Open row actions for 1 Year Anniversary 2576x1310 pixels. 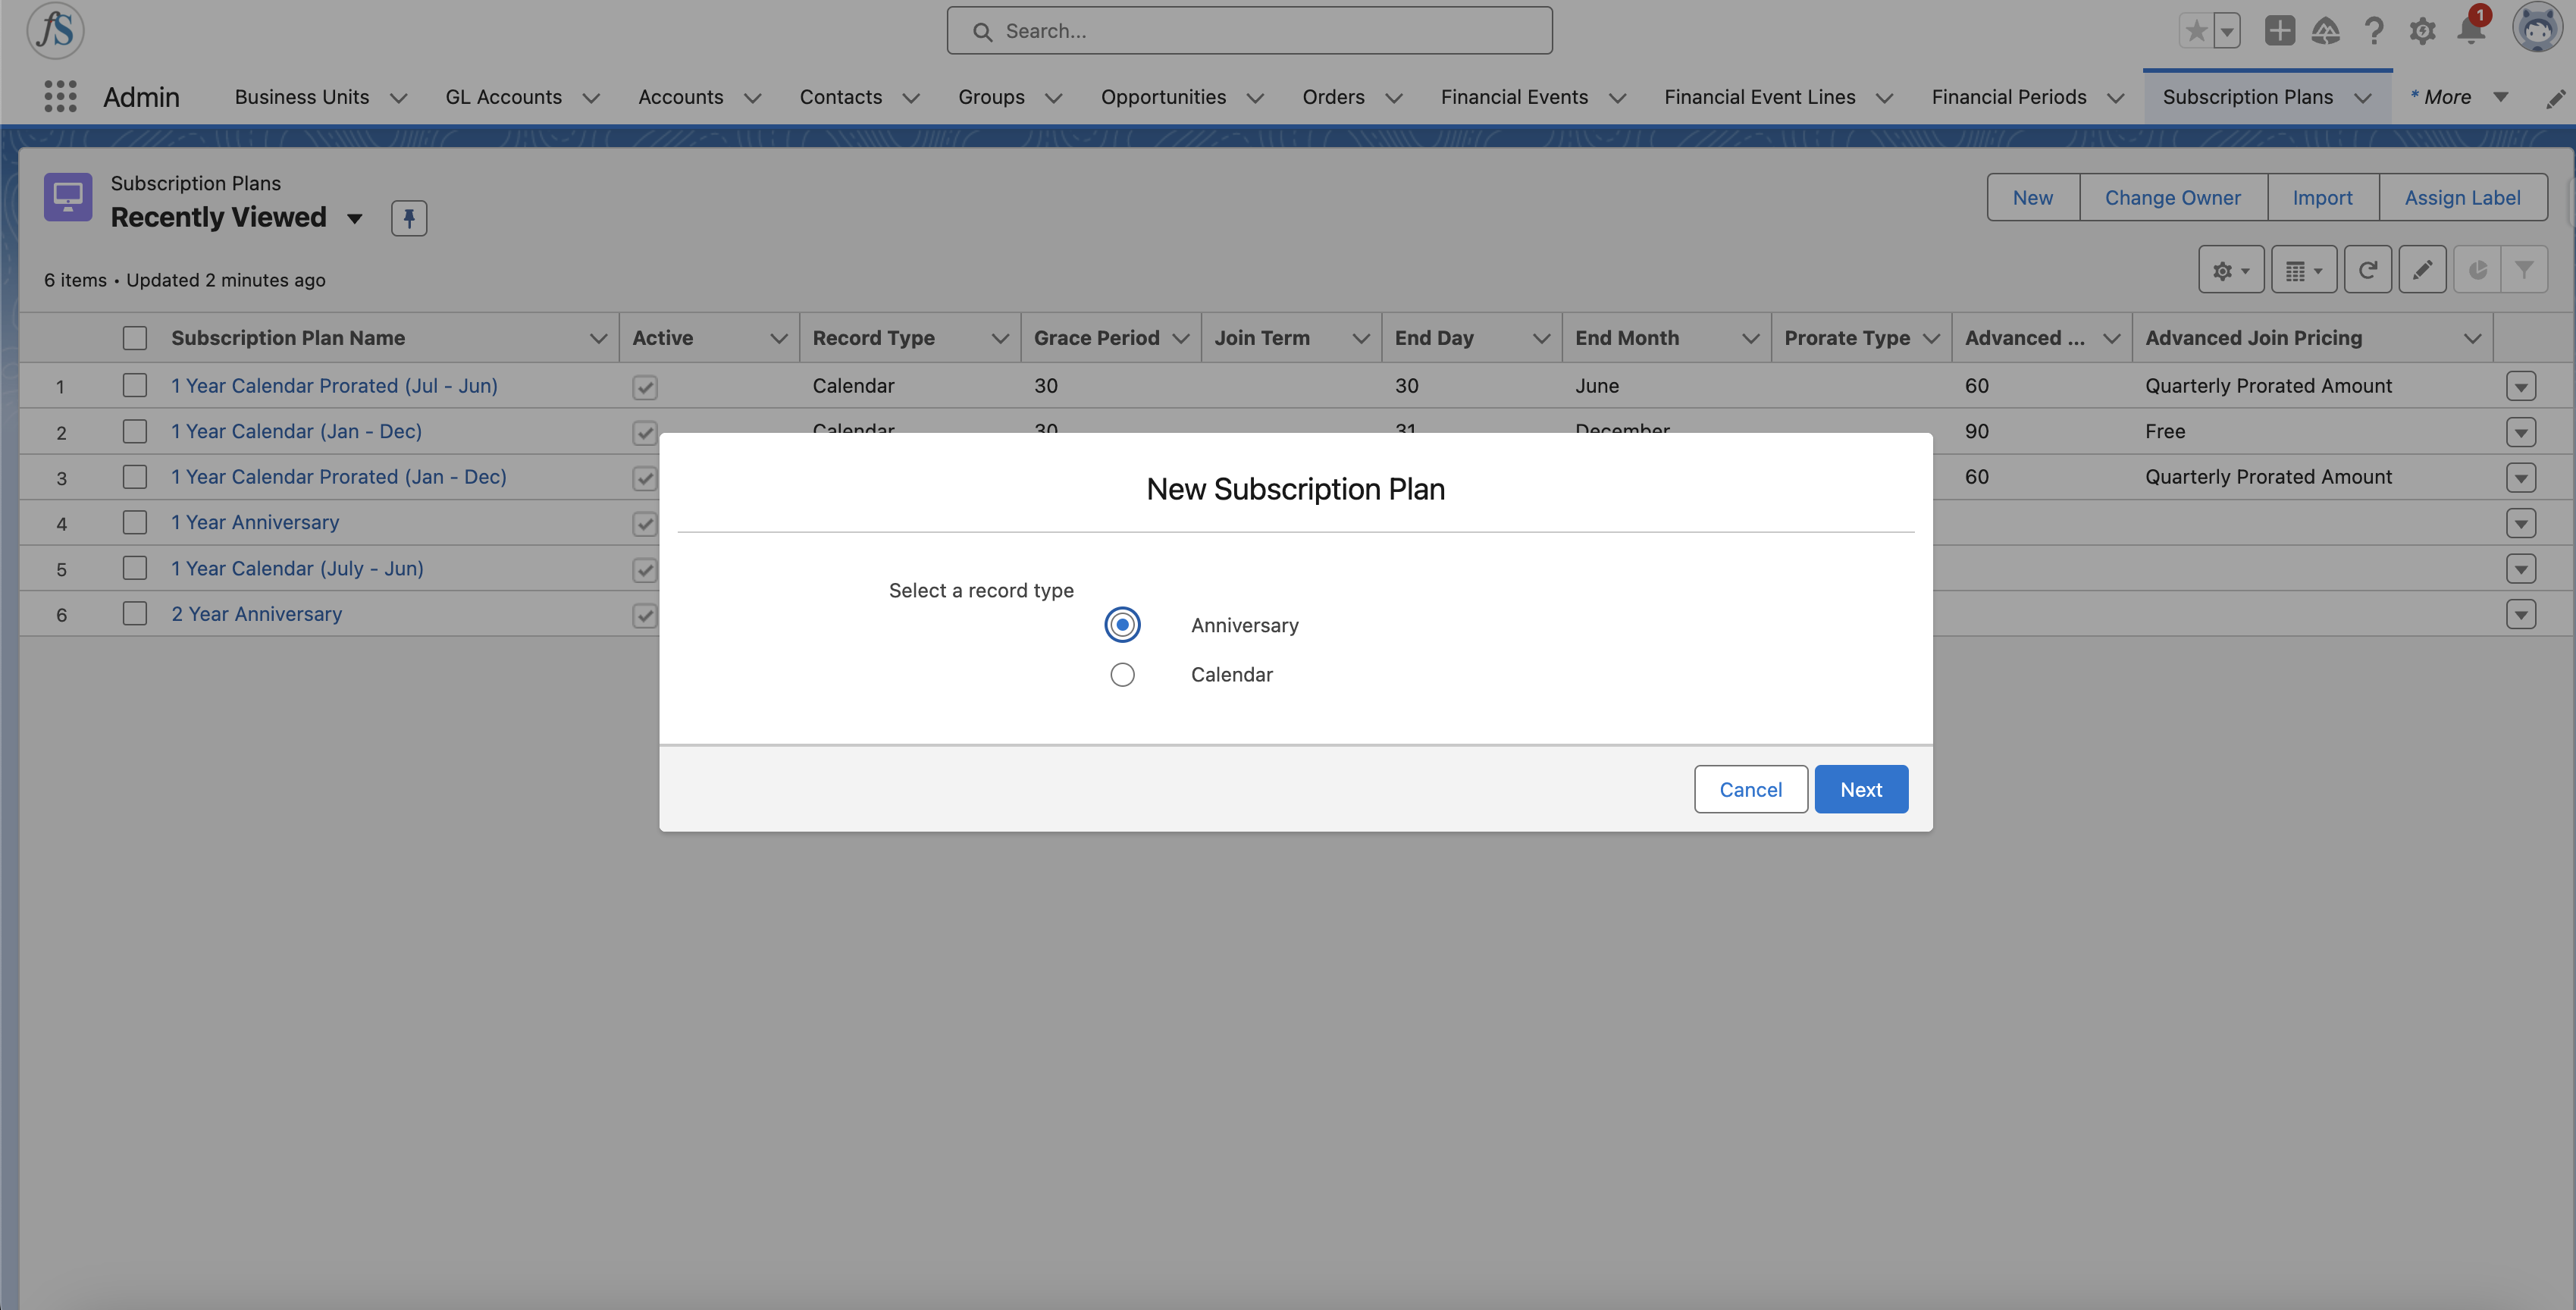tap(2521, 523)
